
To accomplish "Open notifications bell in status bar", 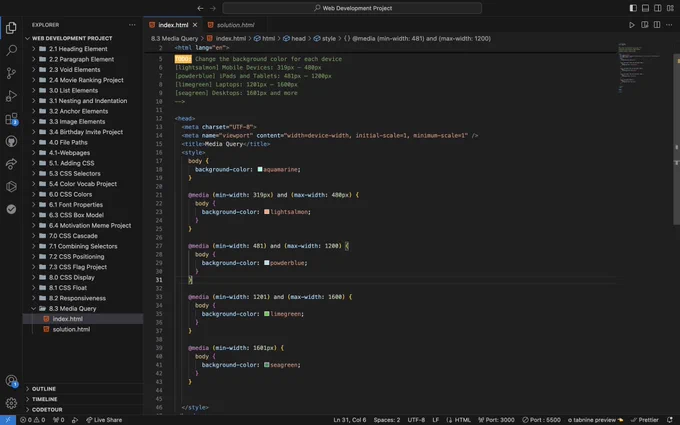I will point(670,420).
